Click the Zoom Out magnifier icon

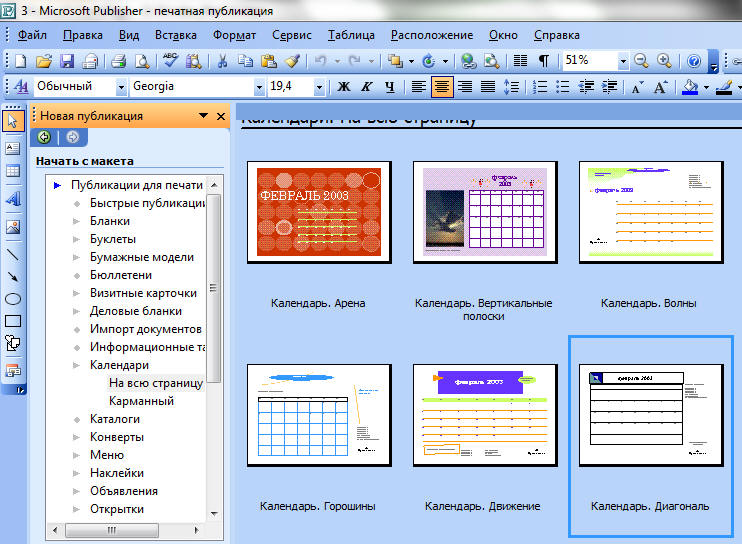click(x=641, y=61)
